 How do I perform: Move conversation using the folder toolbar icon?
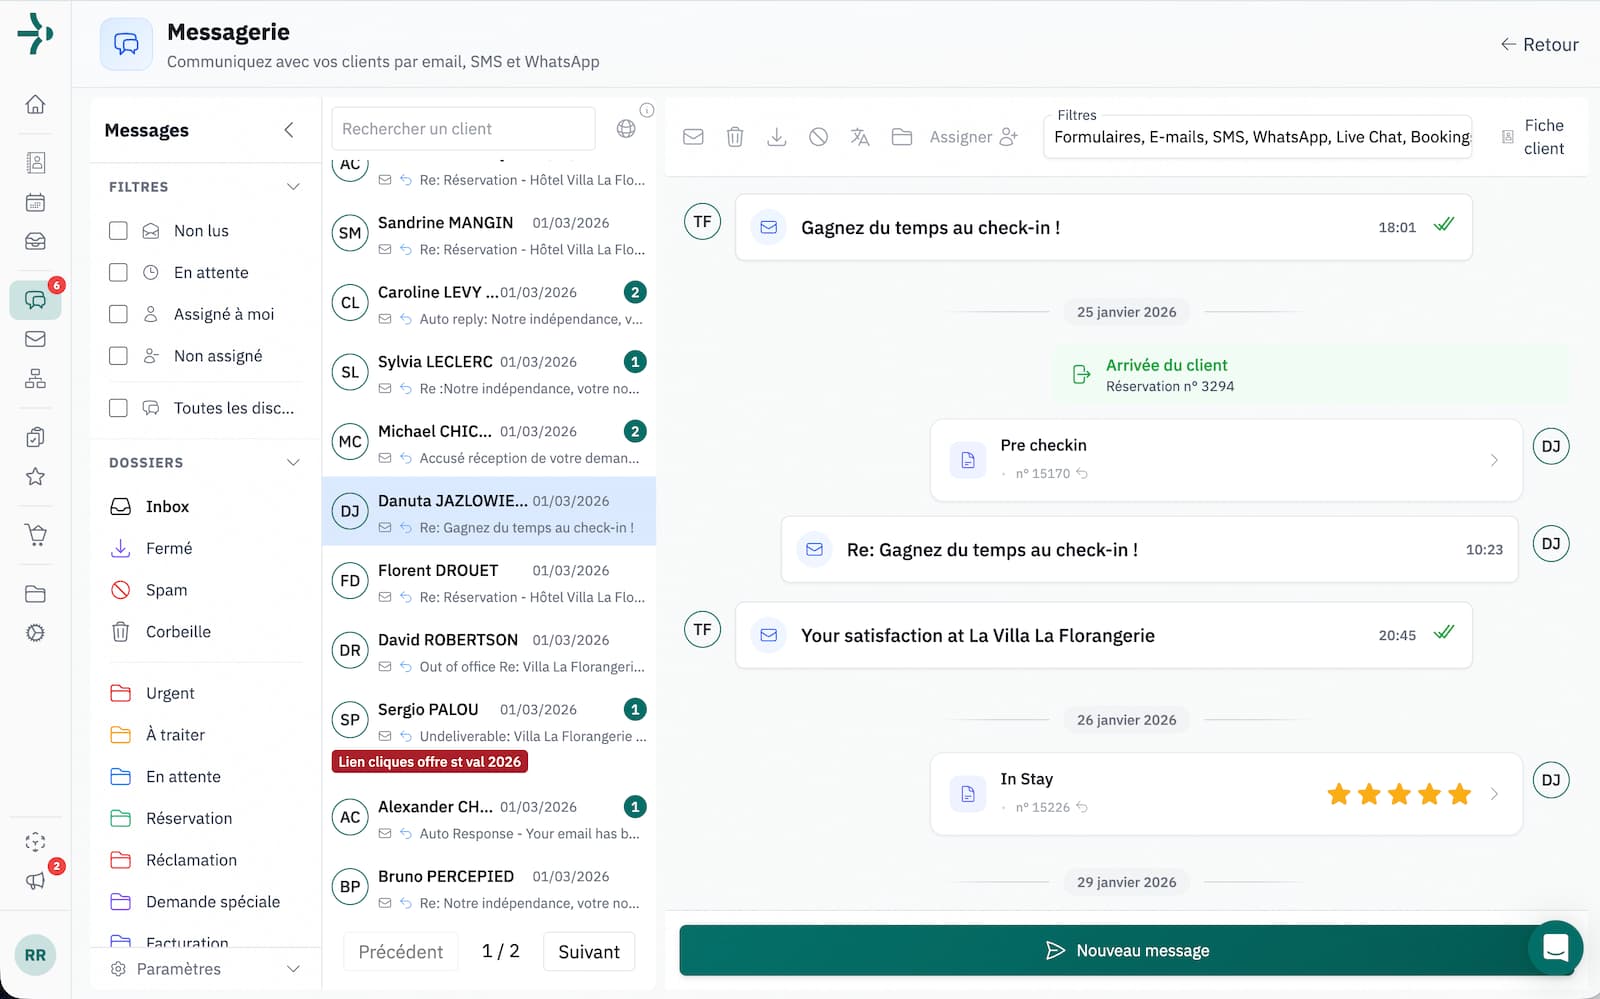click(901, 137)
